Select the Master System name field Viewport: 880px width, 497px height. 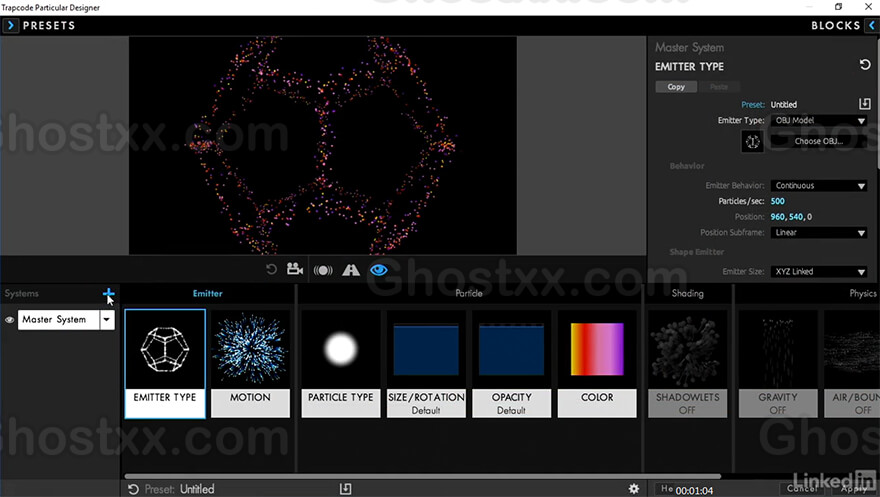(58, 320)
